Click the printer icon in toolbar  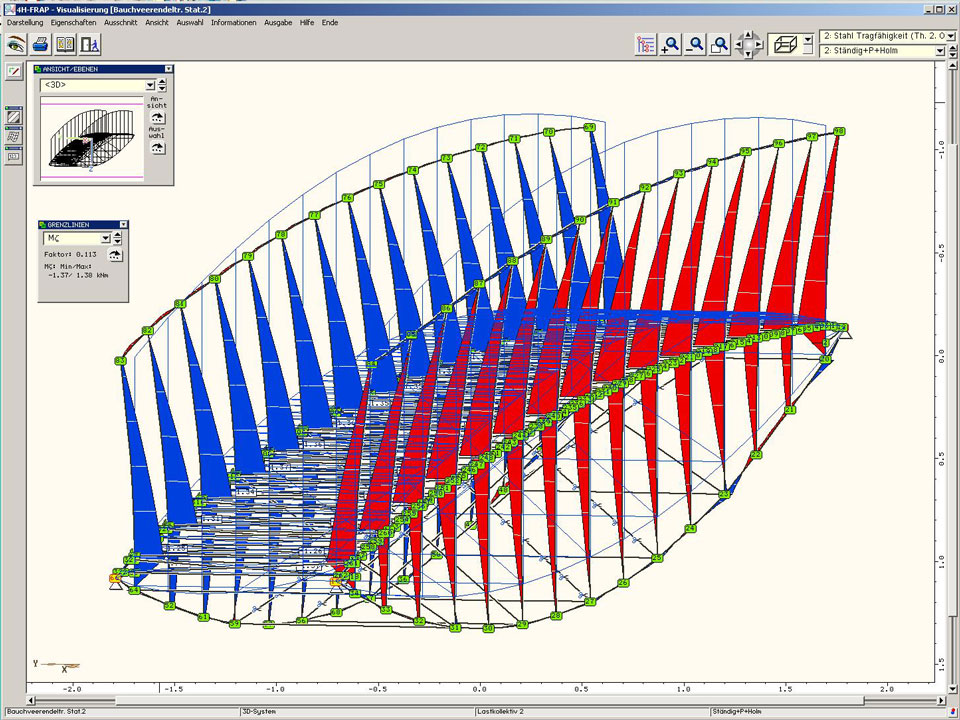(40, 44)
